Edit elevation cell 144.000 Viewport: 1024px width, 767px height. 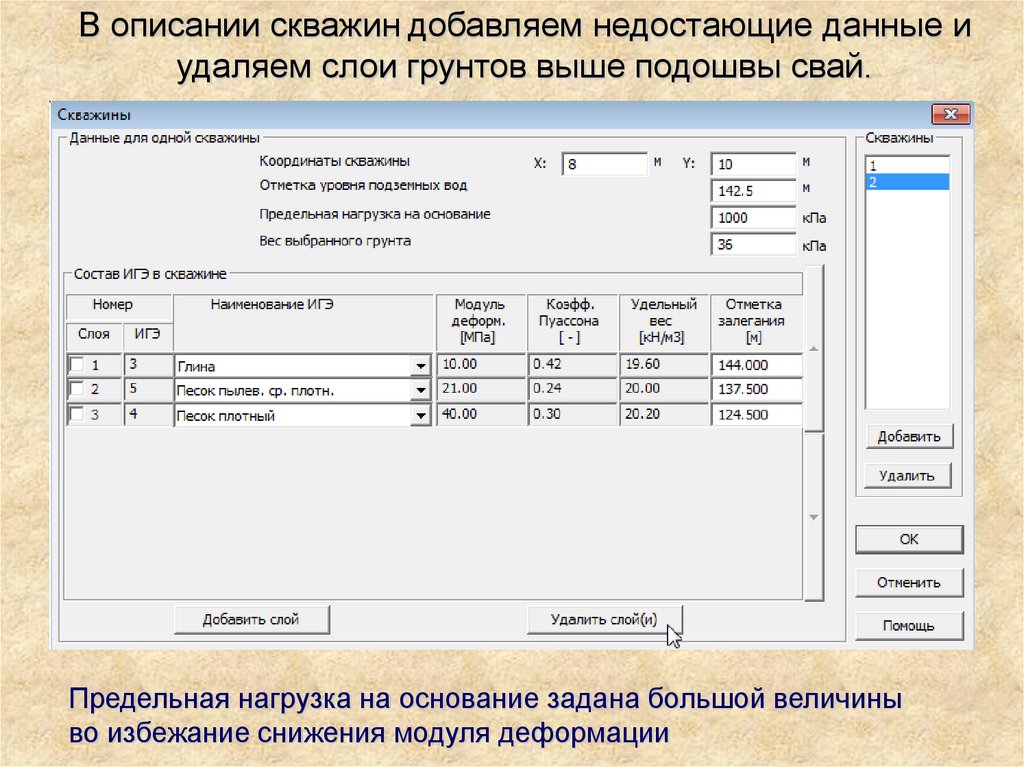757,365
